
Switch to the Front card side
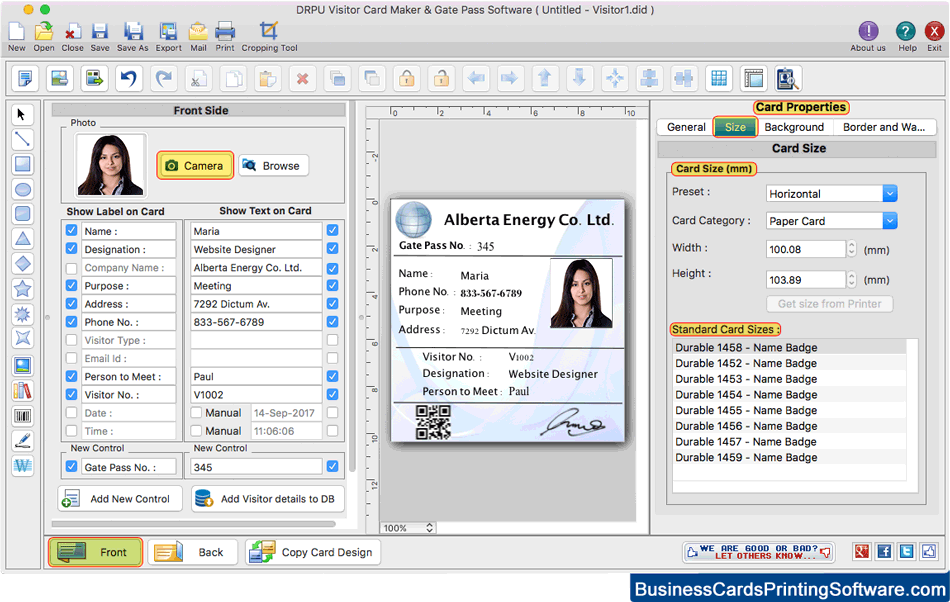(x=96, y=552)
